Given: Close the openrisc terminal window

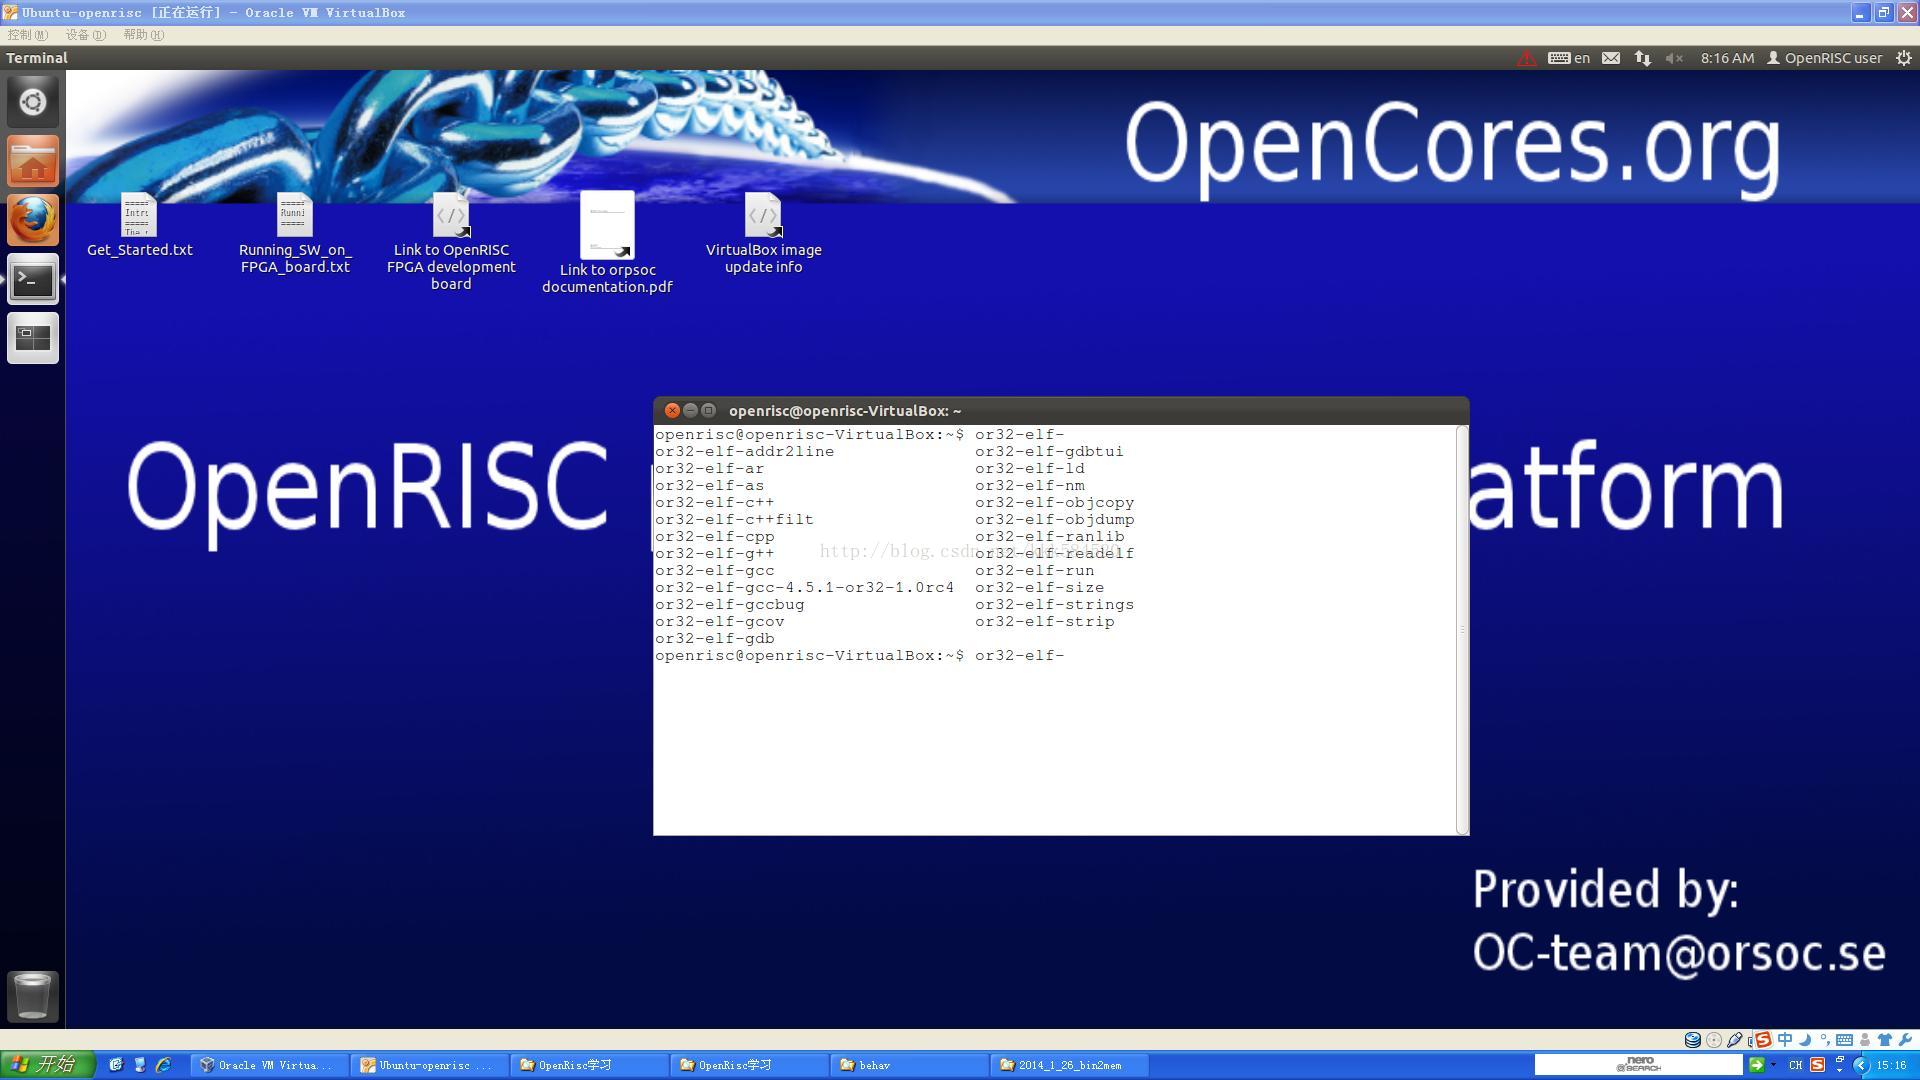Looking at the screenshot, I should [672, 411].
